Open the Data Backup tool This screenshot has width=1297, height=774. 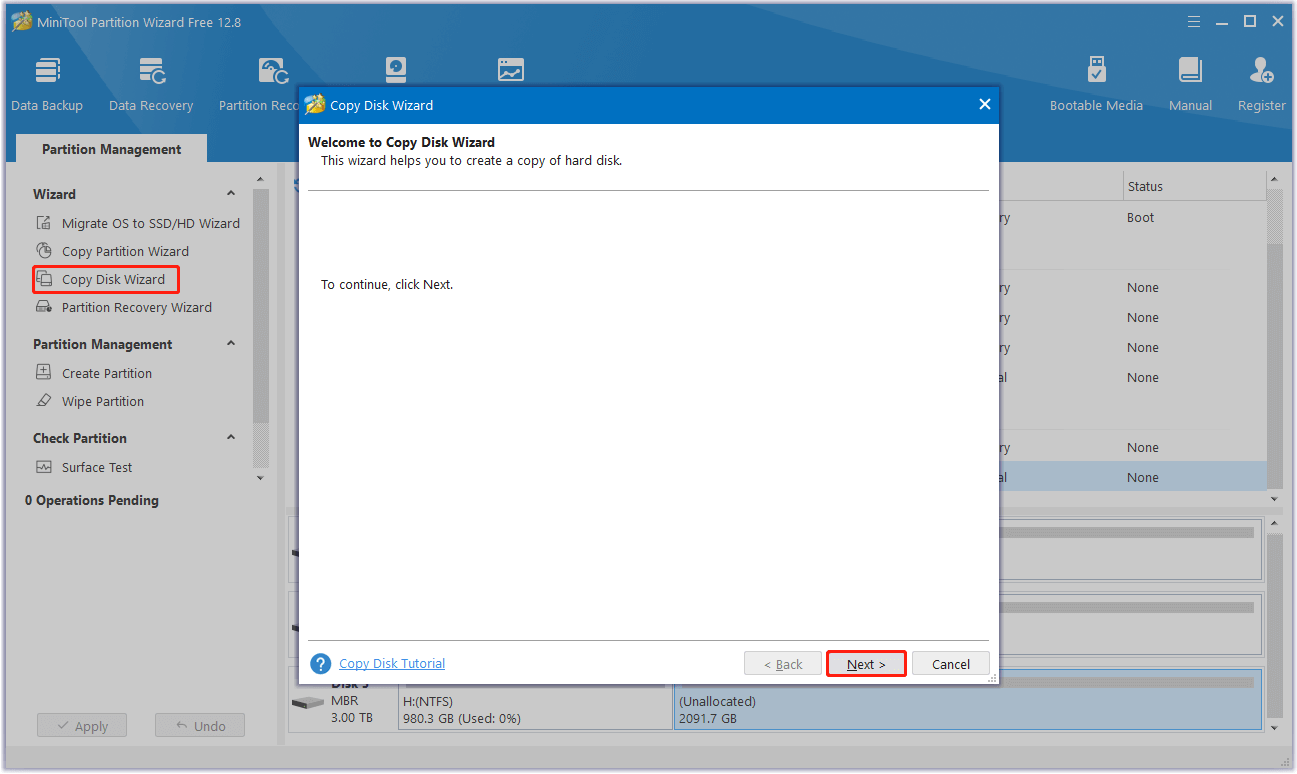(47, 84)
